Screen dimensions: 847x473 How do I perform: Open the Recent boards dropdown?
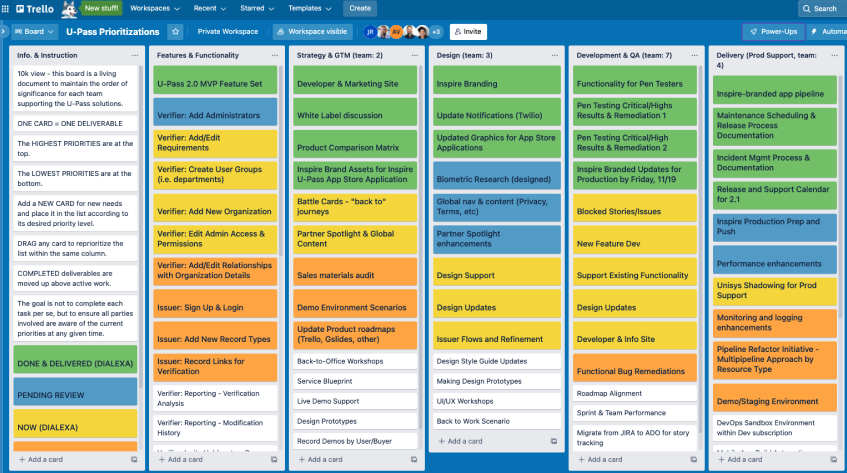(x=210, y=9)
